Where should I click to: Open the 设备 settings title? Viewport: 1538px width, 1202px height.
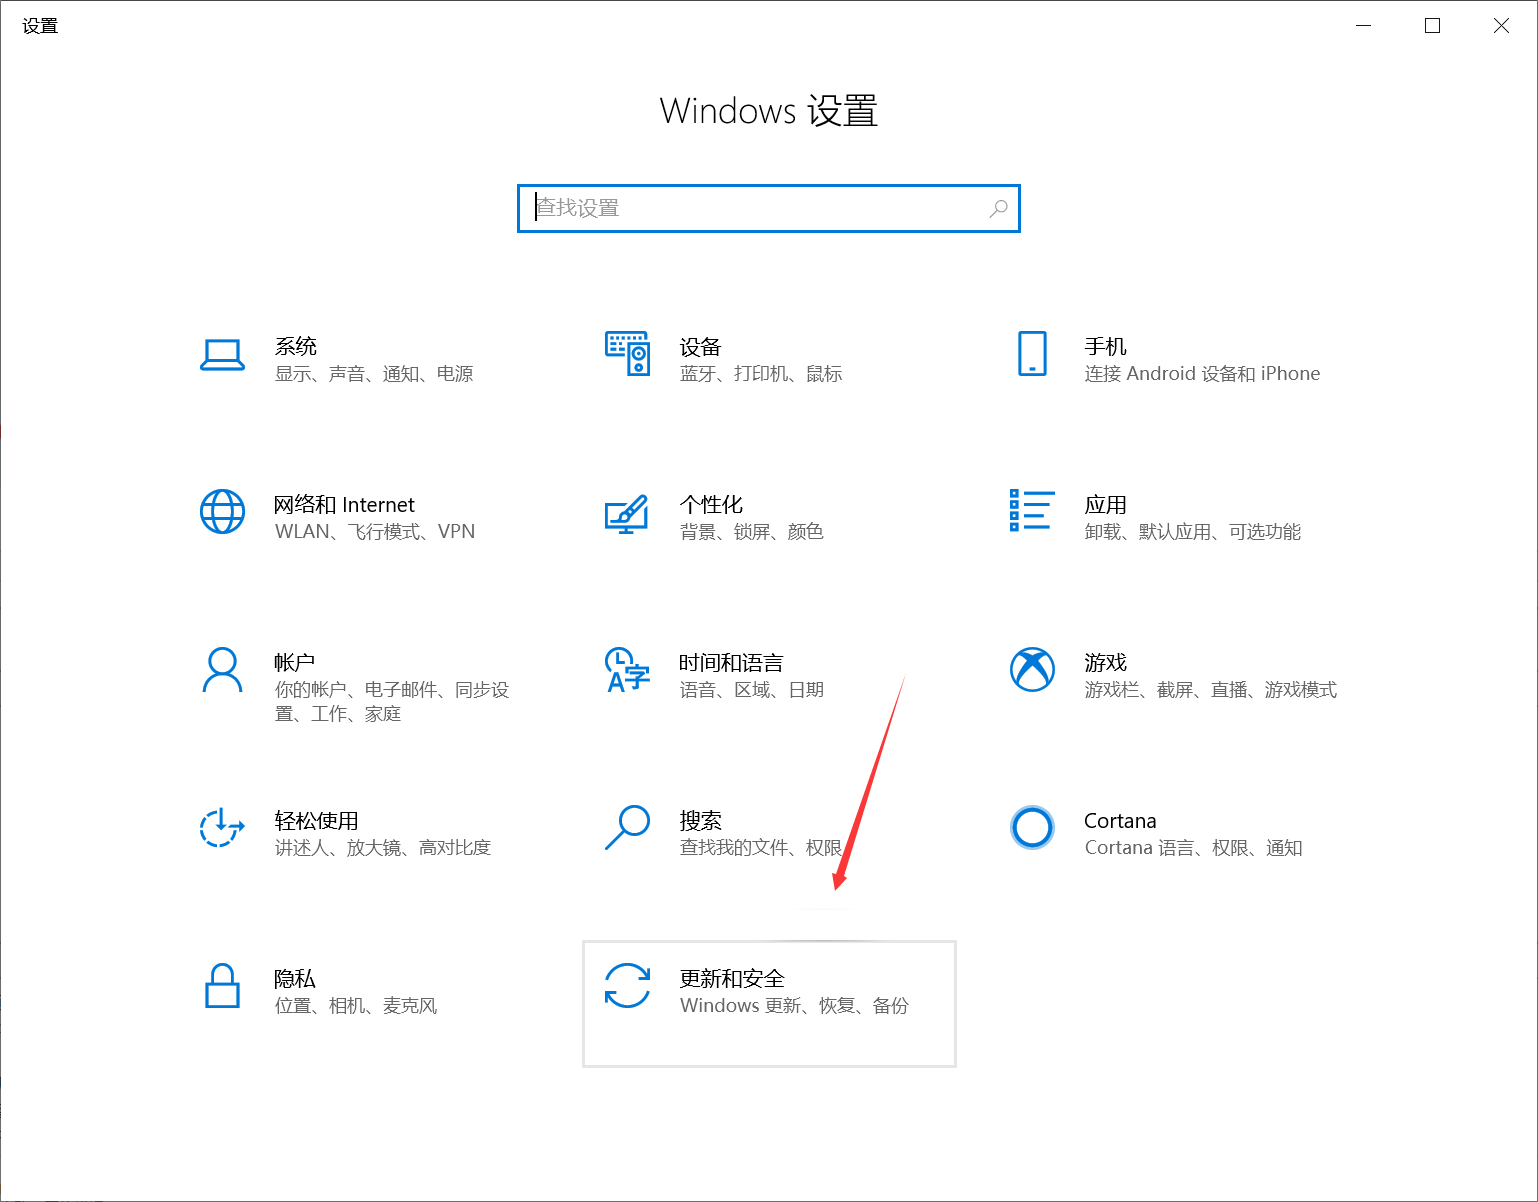click(x=700, y=347)
